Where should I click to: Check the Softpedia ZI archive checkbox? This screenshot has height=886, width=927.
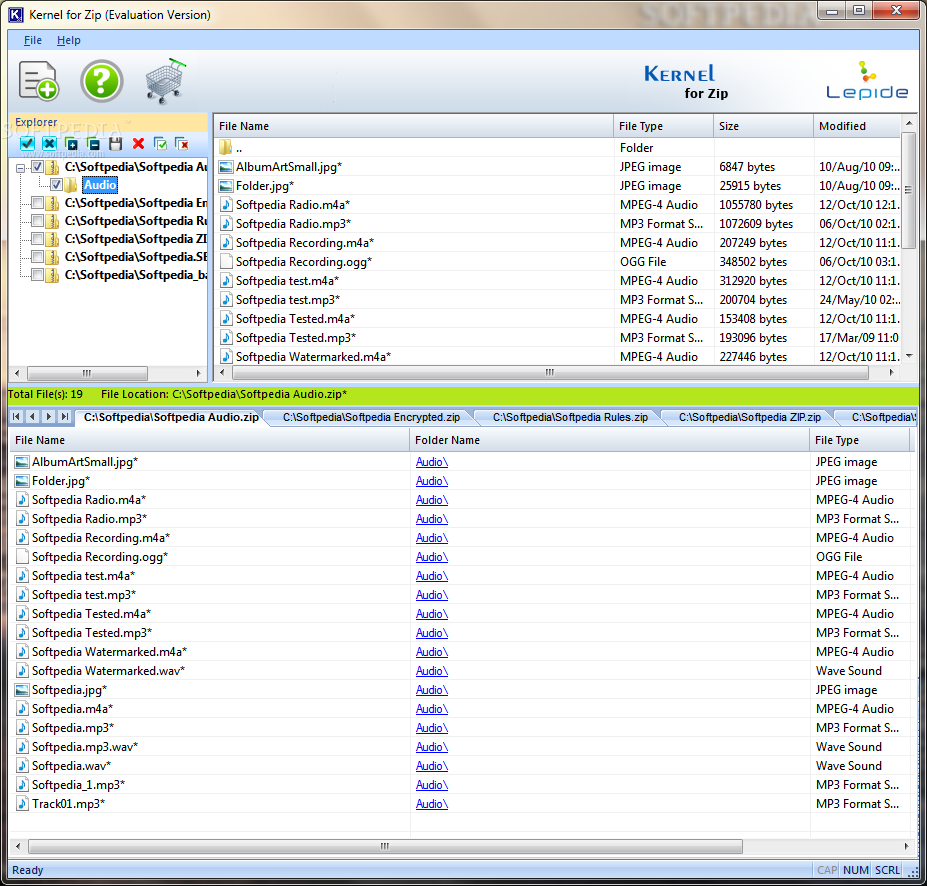[x=37, y=239]
